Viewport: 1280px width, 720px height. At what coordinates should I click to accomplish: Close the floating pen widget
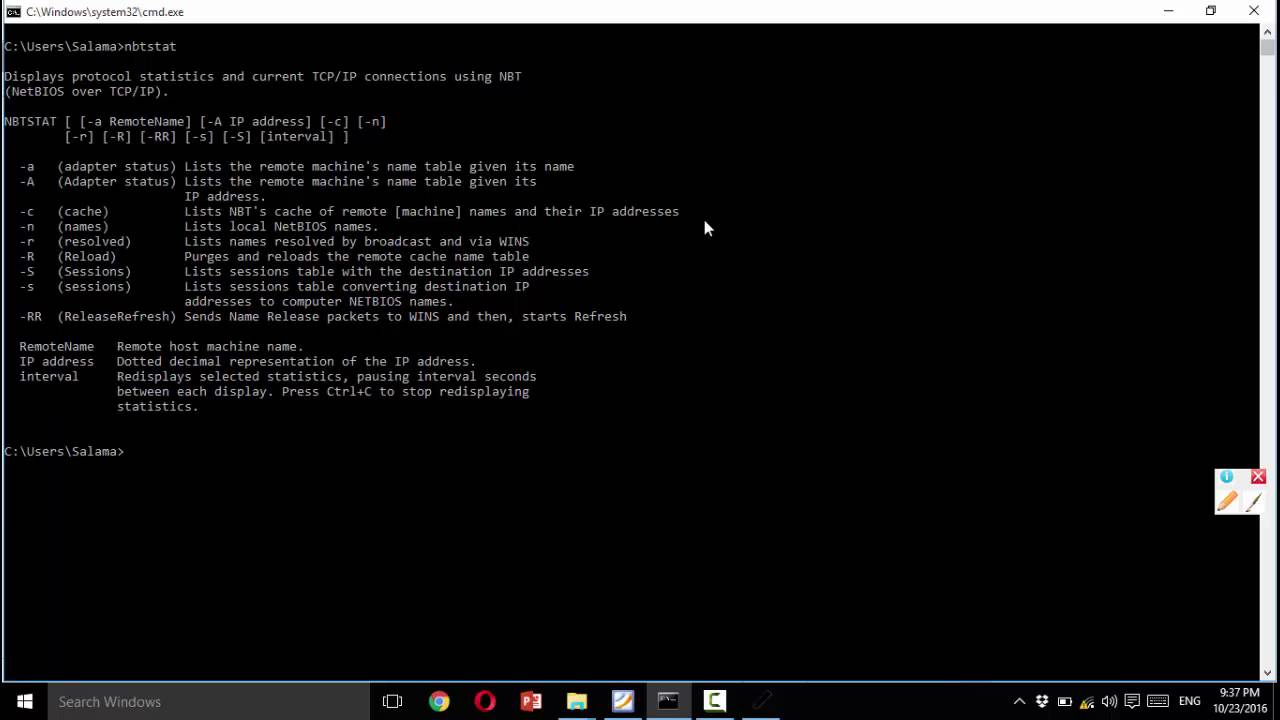[x=1258, y=477]
